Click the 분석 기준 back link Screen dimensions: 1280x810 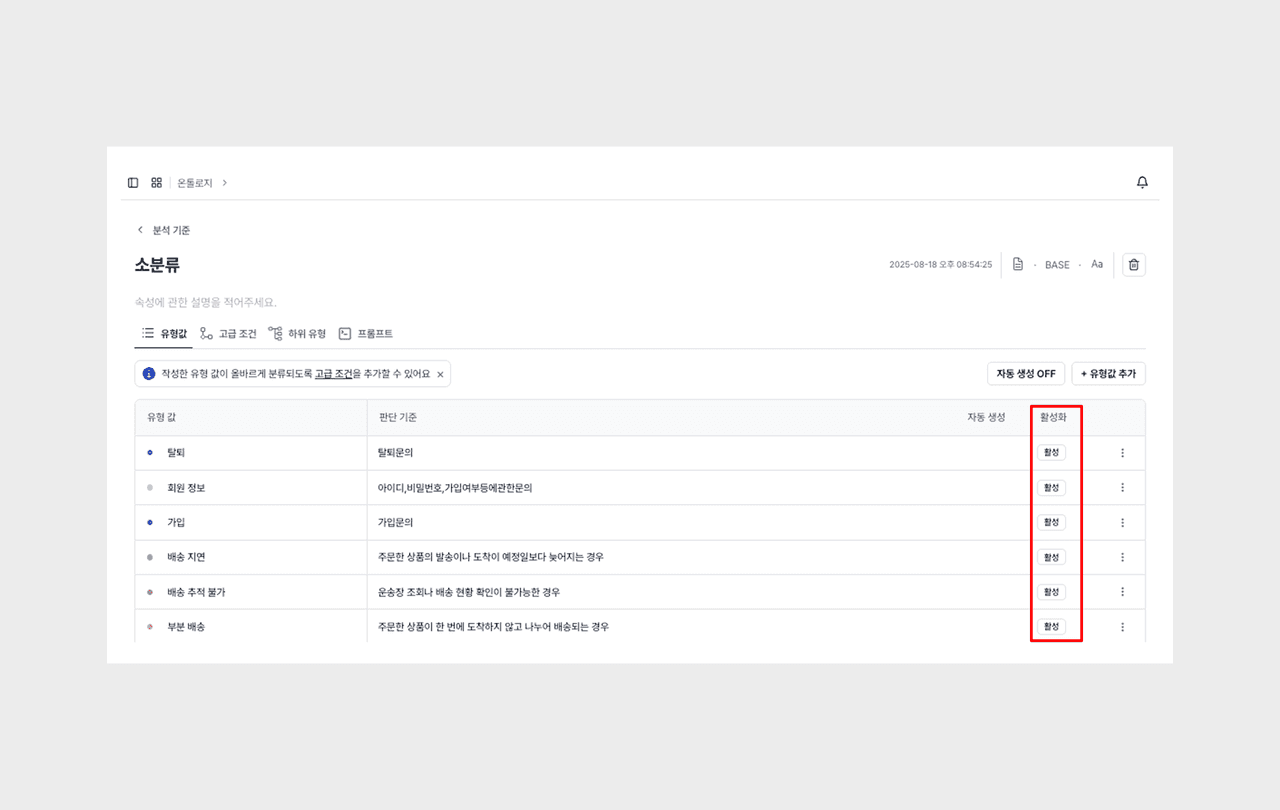click(171, 230)
